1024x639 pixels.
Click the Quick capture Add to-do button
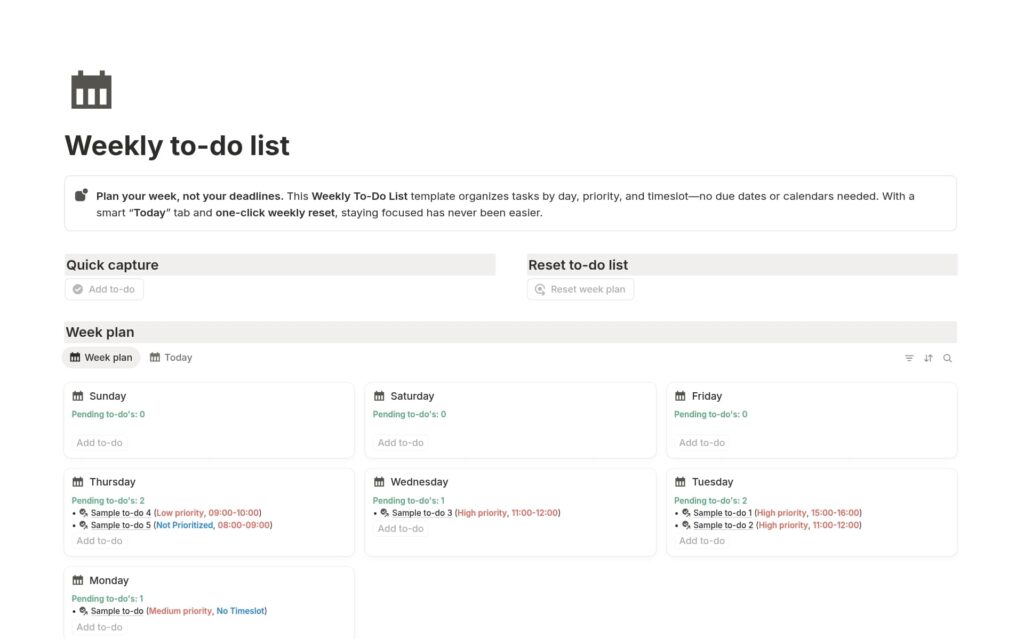[104, 289]
